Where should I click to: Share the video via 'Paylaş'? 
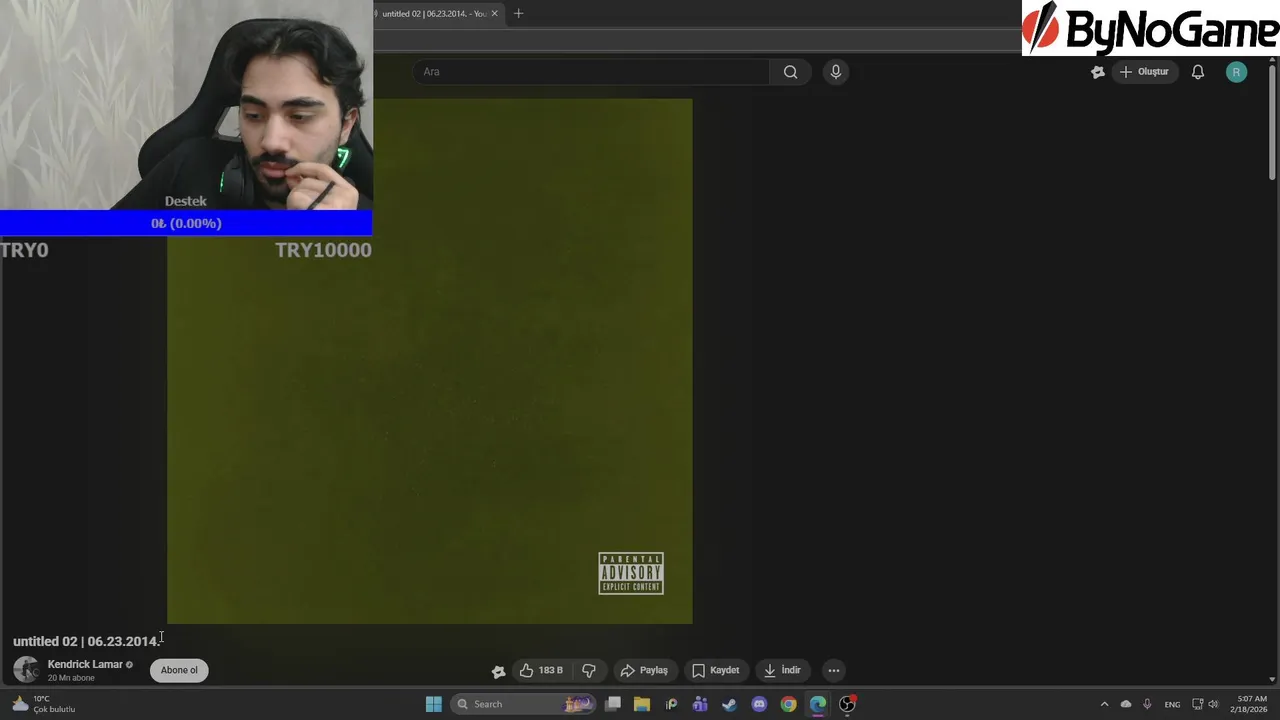(x=643, y=670)
